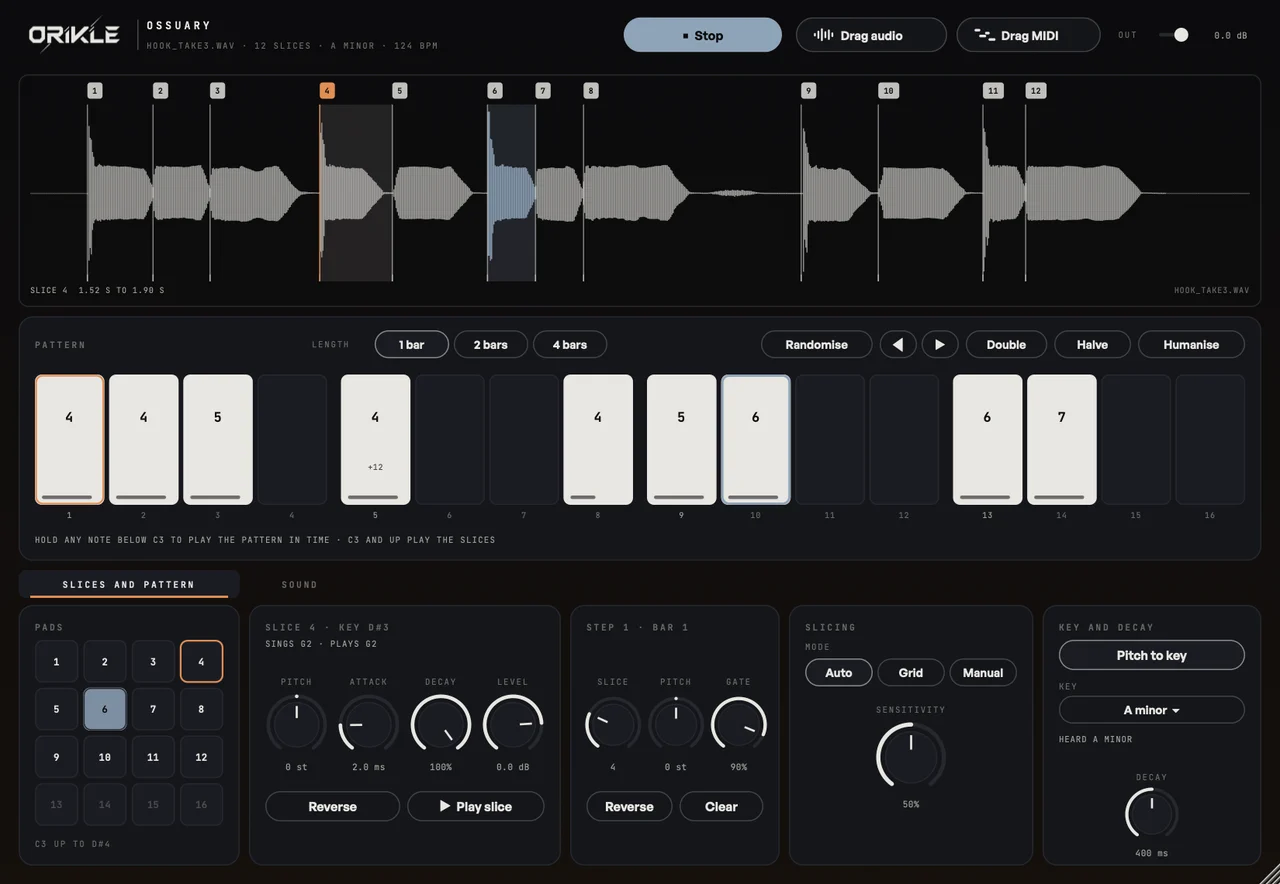1280x884 pixels.
Task: Click Pitch to key button
Action: (1152, 655)
